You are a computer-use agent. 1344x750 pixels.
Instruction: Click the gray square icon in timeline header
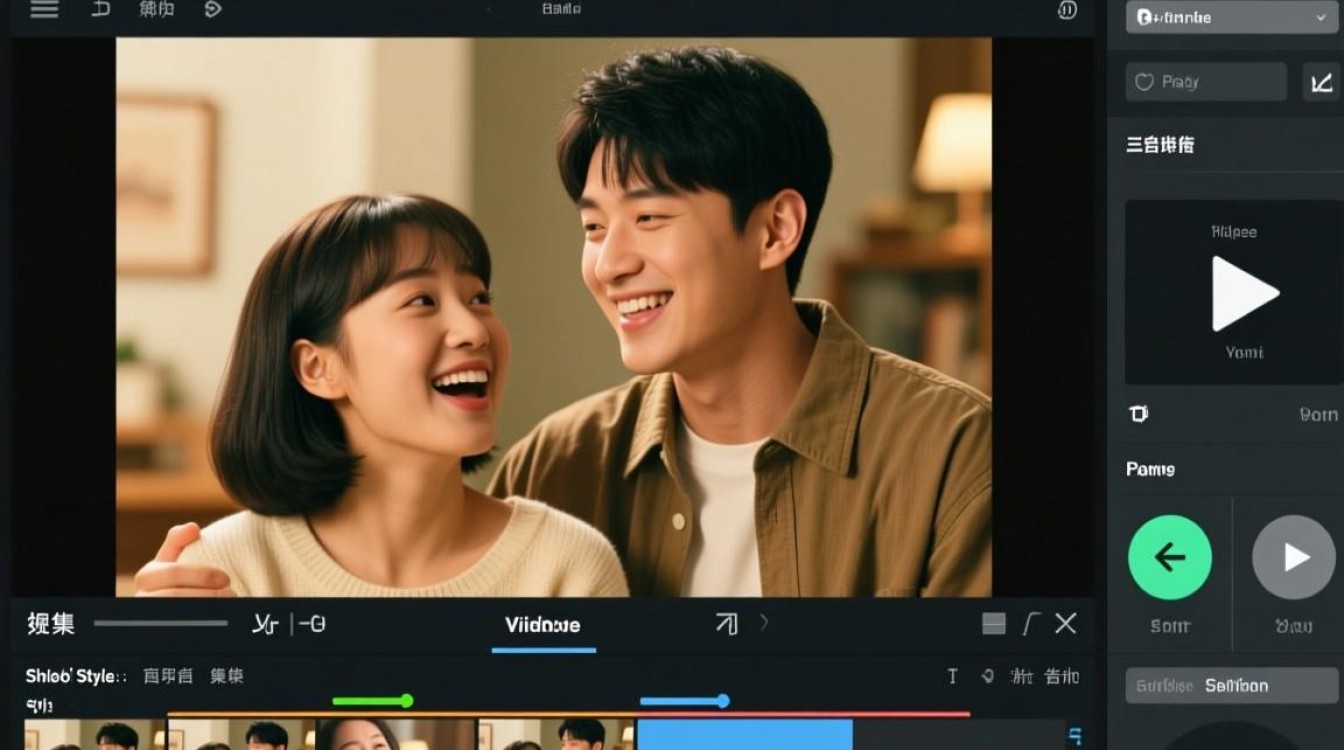994,625
